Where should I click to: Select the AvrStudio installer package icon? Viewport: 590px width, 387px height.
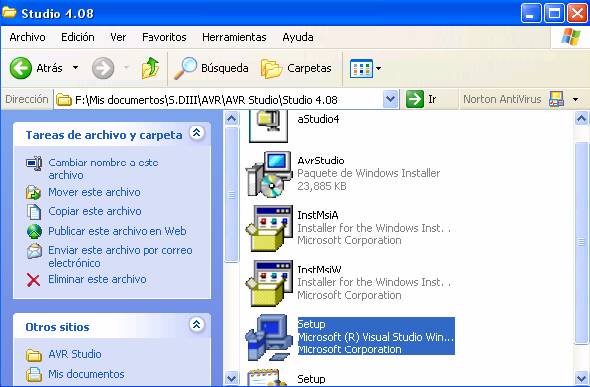(269, 174)
